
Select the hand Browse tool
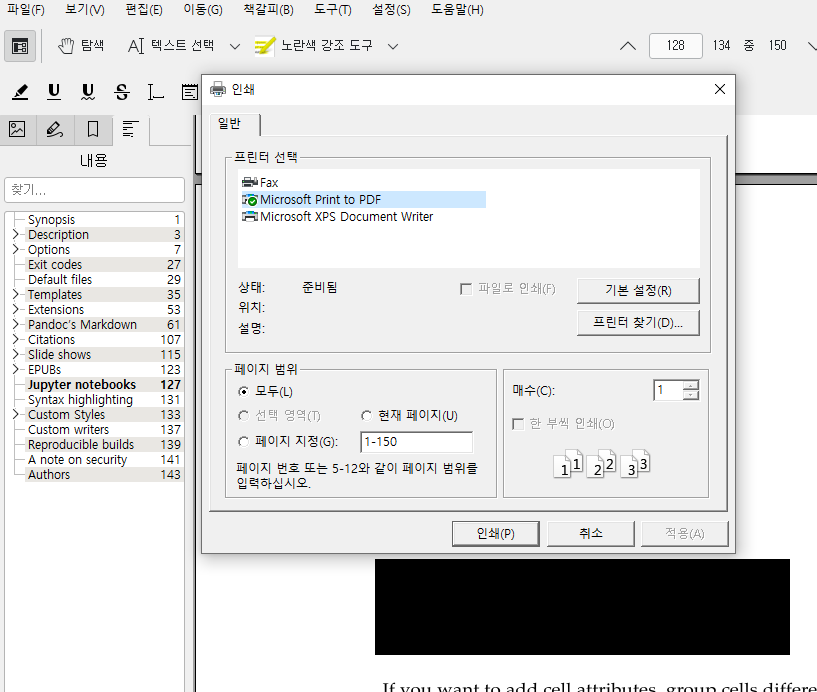click(x=81, y=46)
